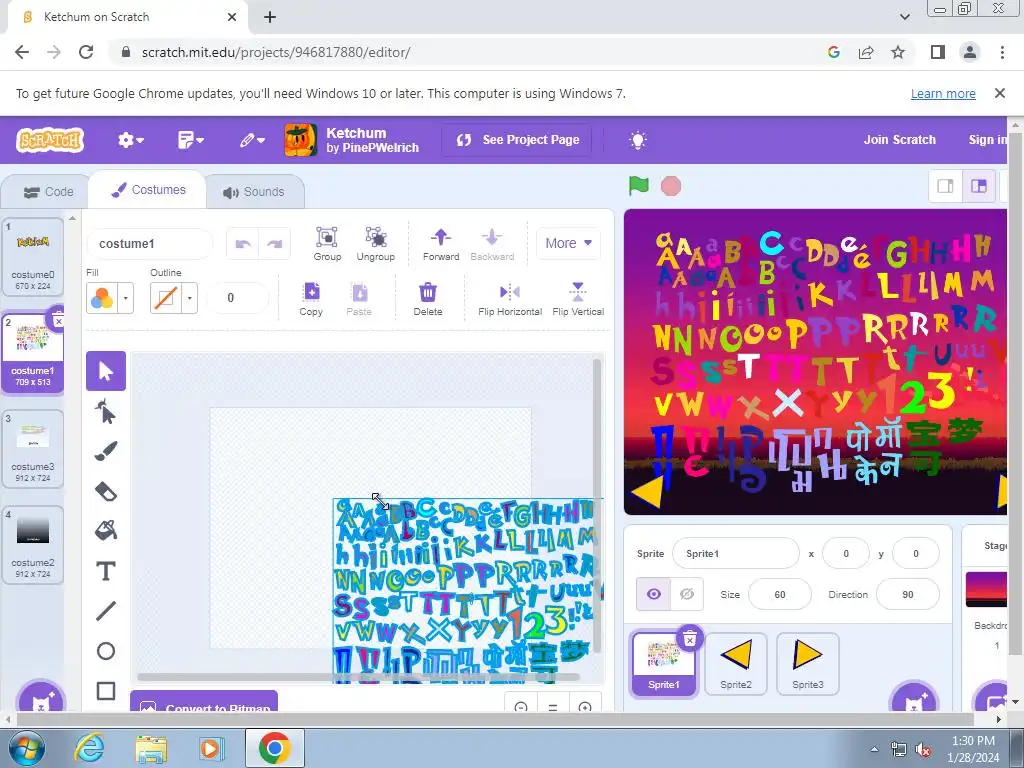1024x768 pixels.
Task: Open Internet Explorer from taskbar
Action: click(89, 748)
